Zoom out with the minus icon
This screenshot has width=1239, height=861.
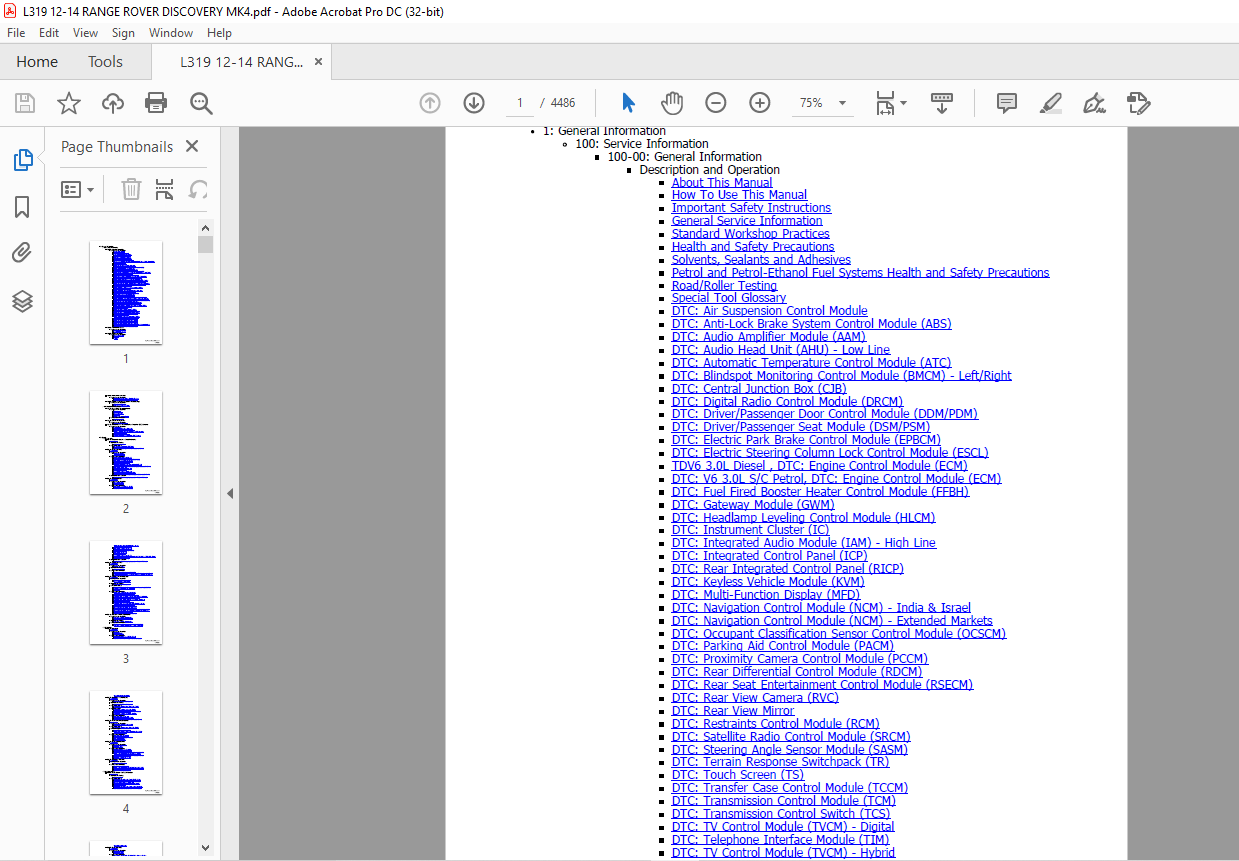click(x=716, y=103)
